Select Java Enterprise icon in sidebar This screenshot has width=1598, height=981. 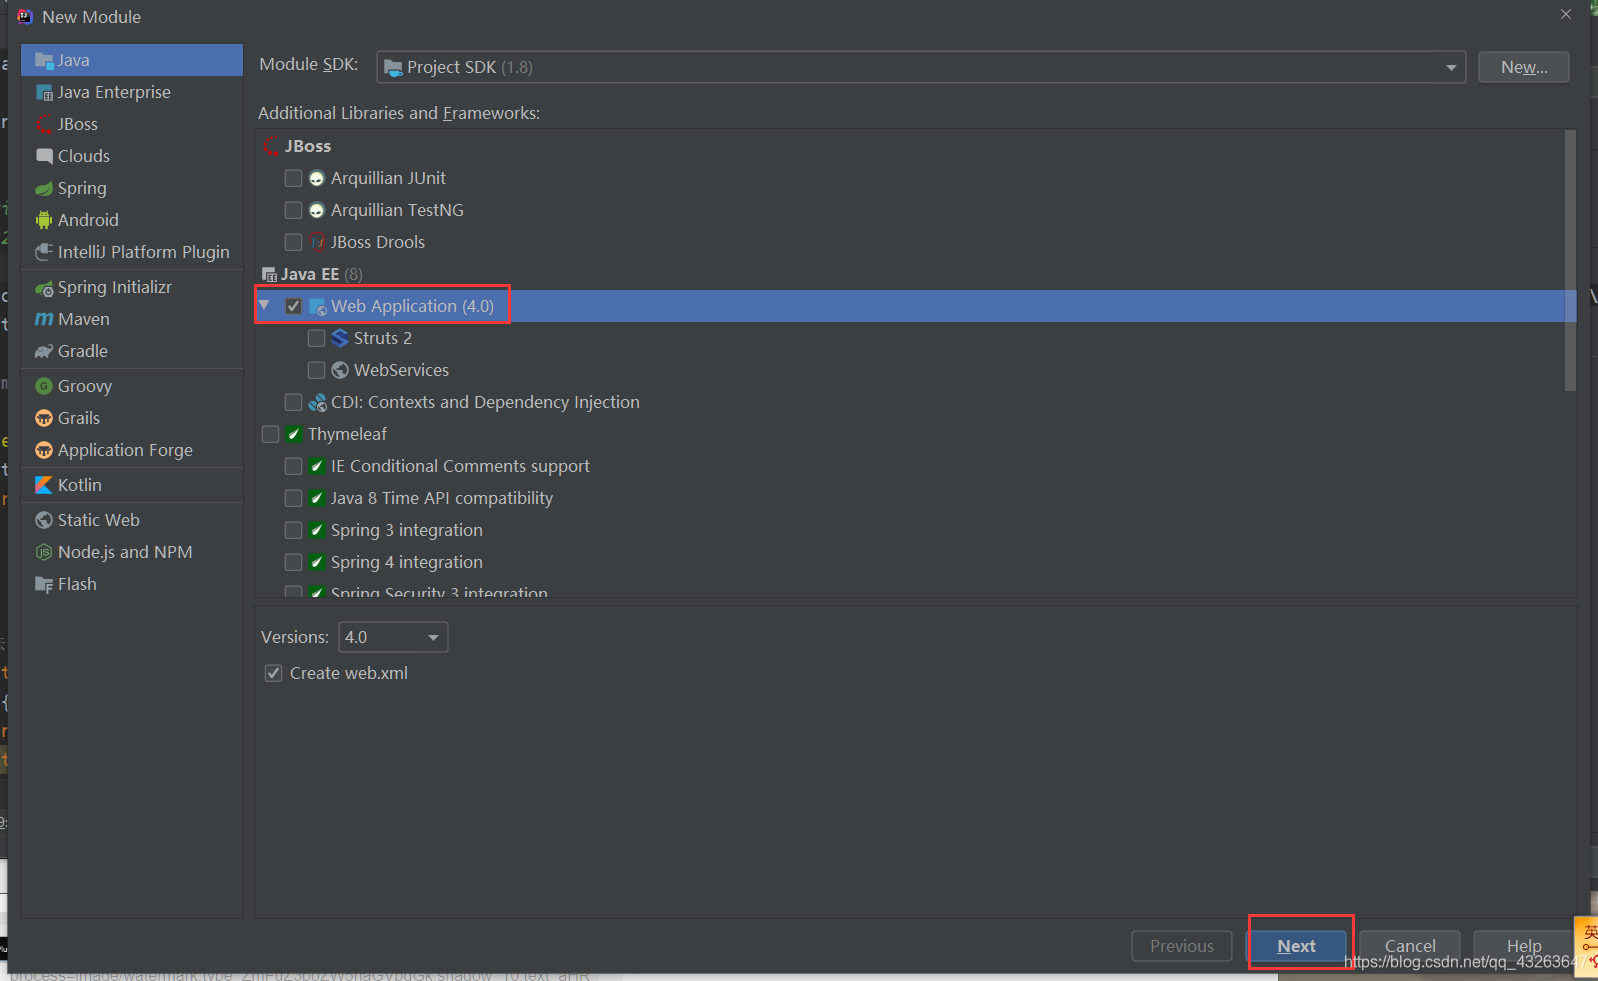click(x=44, y=92)
